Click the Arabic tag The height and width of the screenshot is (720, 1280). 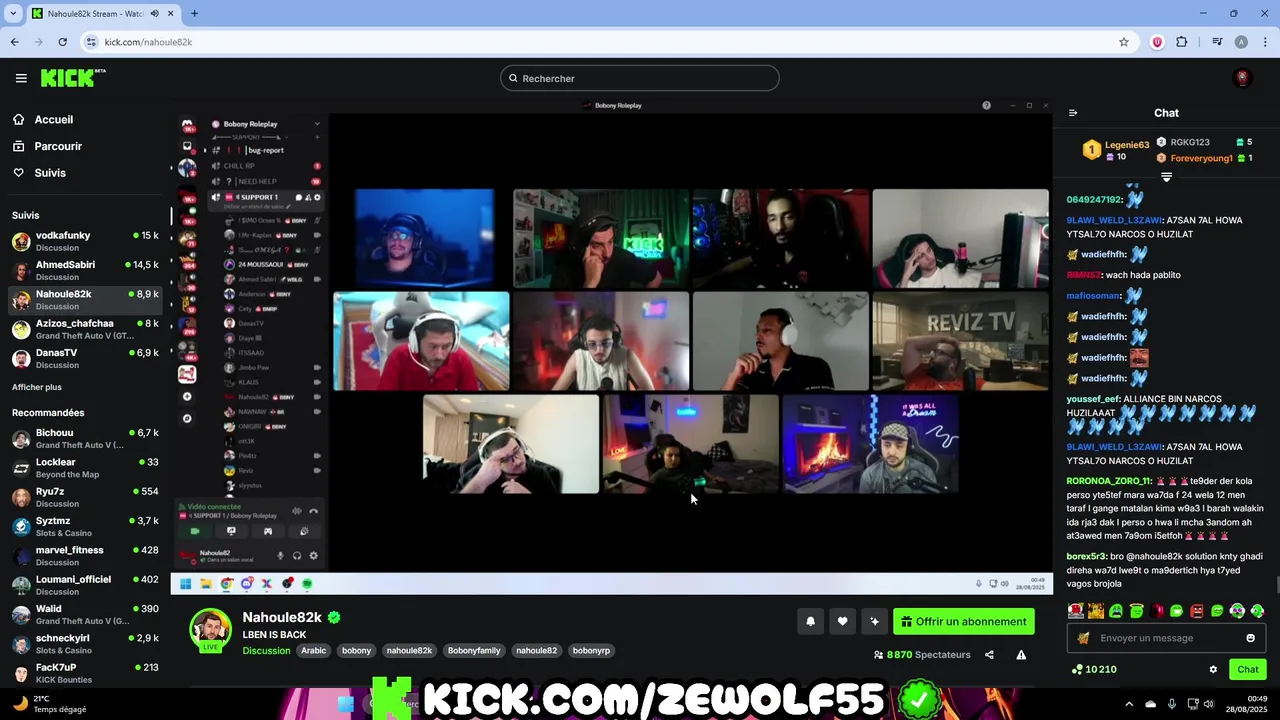click(314, 650)
